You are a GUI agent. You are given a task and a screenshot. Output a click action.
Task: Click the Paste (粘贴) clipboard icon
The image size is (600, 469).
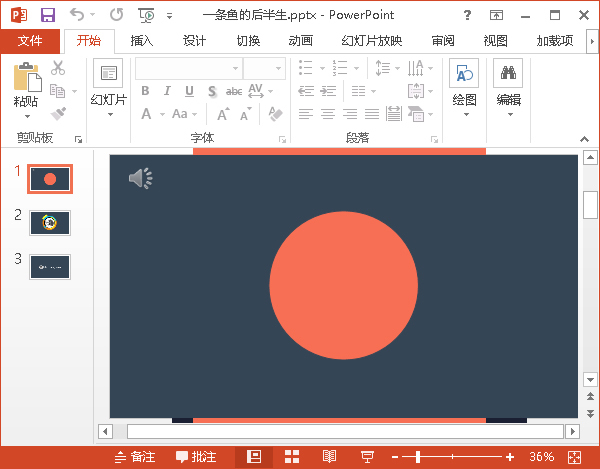click(x=27, y=85)
